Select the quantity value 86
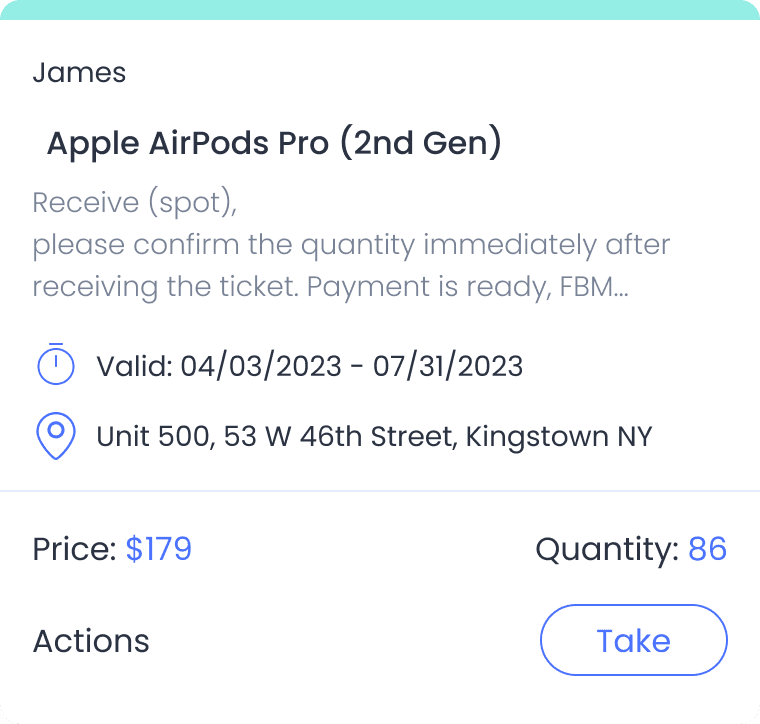This screenshot has width=760, height=724. click(x=707, y=549)
